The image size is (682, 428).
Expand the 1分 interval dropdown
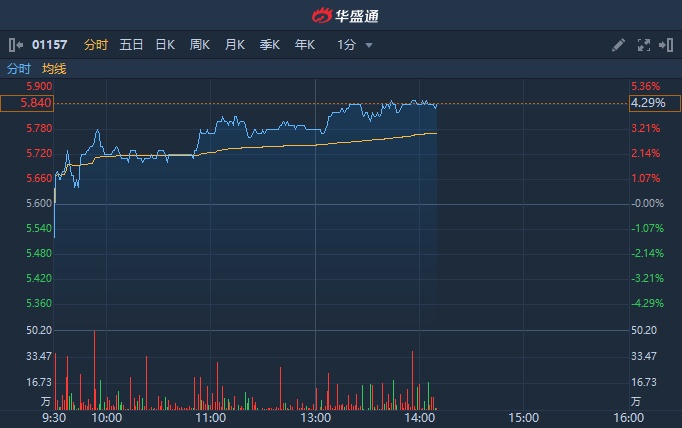[x=355, y=45]
